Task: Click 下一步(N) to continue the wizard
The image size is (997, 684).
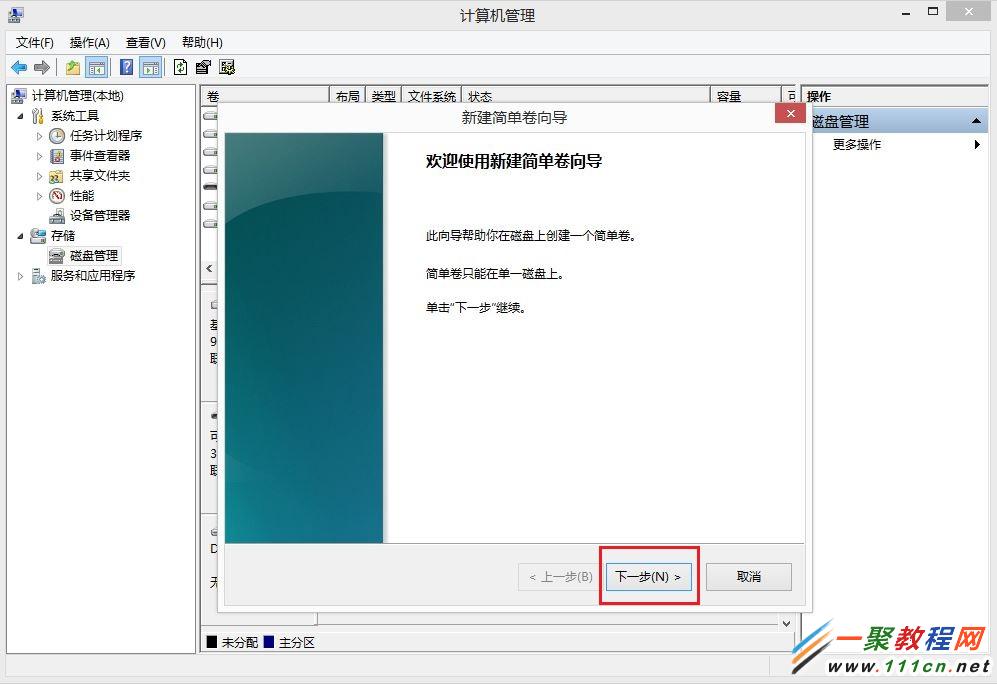Action: (649, 577)
